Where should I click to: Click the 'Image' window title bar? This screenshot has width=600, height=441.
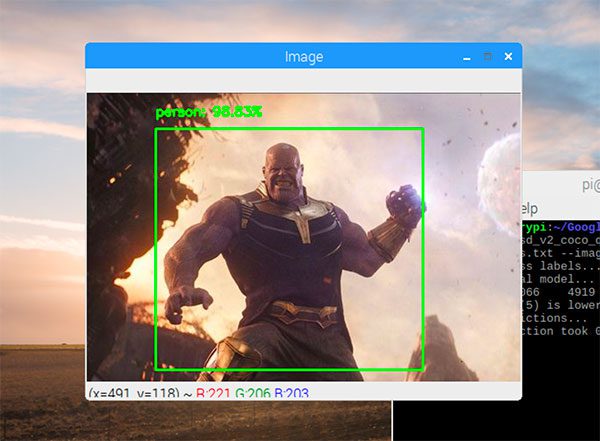point(304,56)
